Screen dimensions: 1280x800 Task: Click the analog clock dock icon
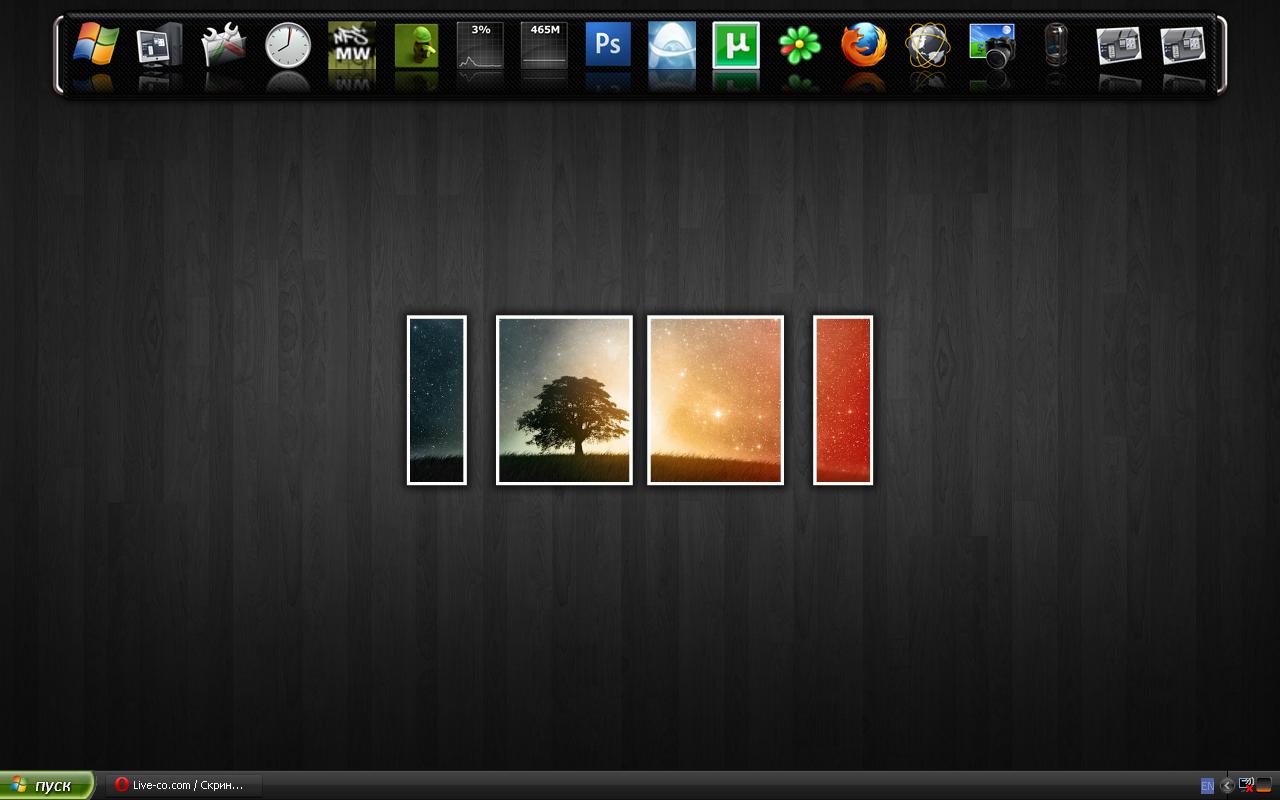(288, 46)
